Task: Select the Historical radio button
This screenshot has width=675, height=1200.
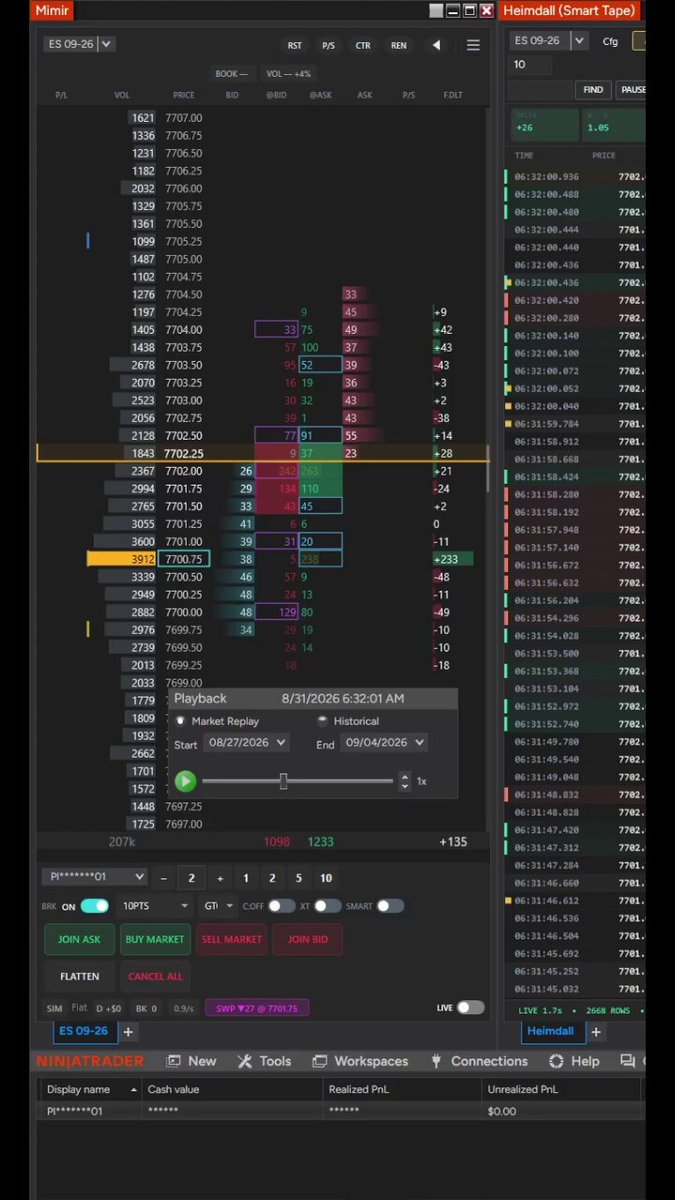Action: [323, 721]
